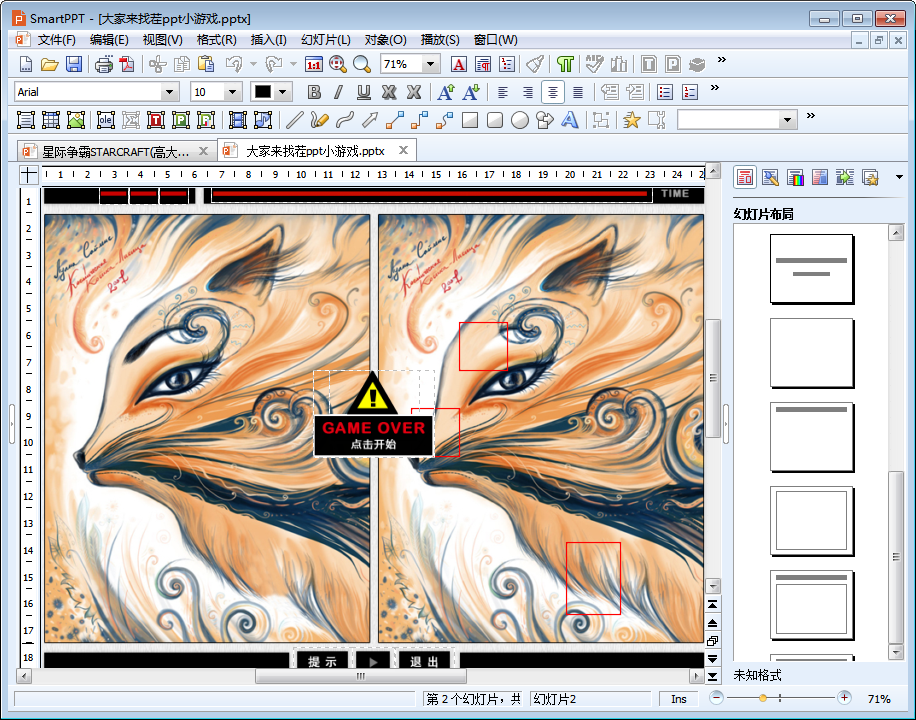
Task: Click the Open folder icon
Action: point(50,64)
